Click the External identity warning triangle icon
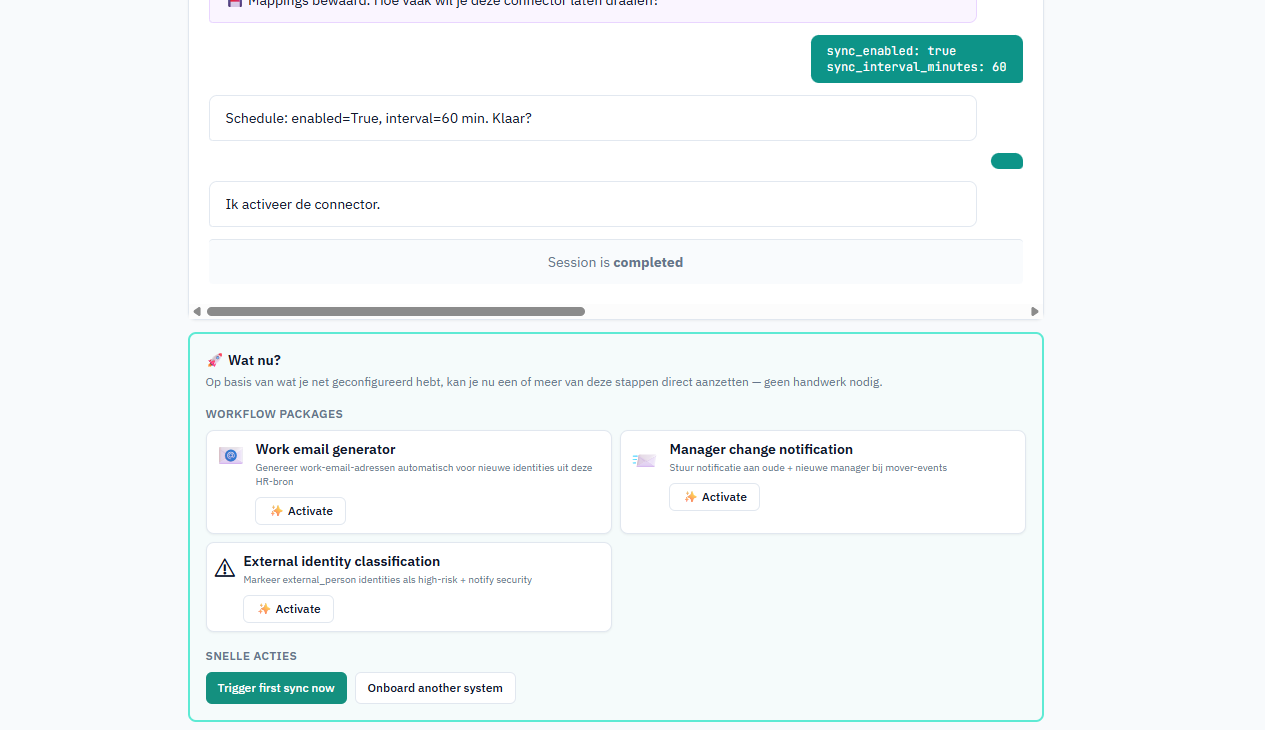The height and width of the screenshot is (730, 1265). pos(225,568)
